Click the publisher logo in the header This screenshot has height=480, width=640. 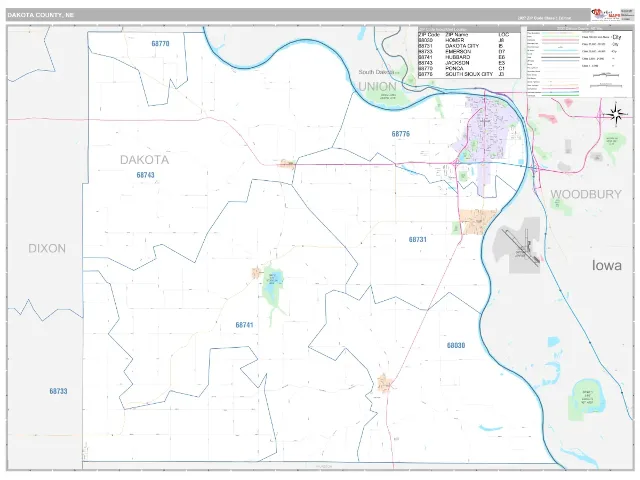point(605,15)
